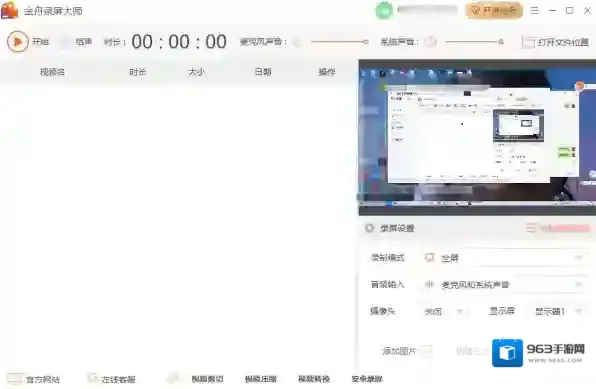The width and height of the screenshot is (596, 389).
Task: Open the hamburger main menu icon
Action: click(x=534, y=11)
